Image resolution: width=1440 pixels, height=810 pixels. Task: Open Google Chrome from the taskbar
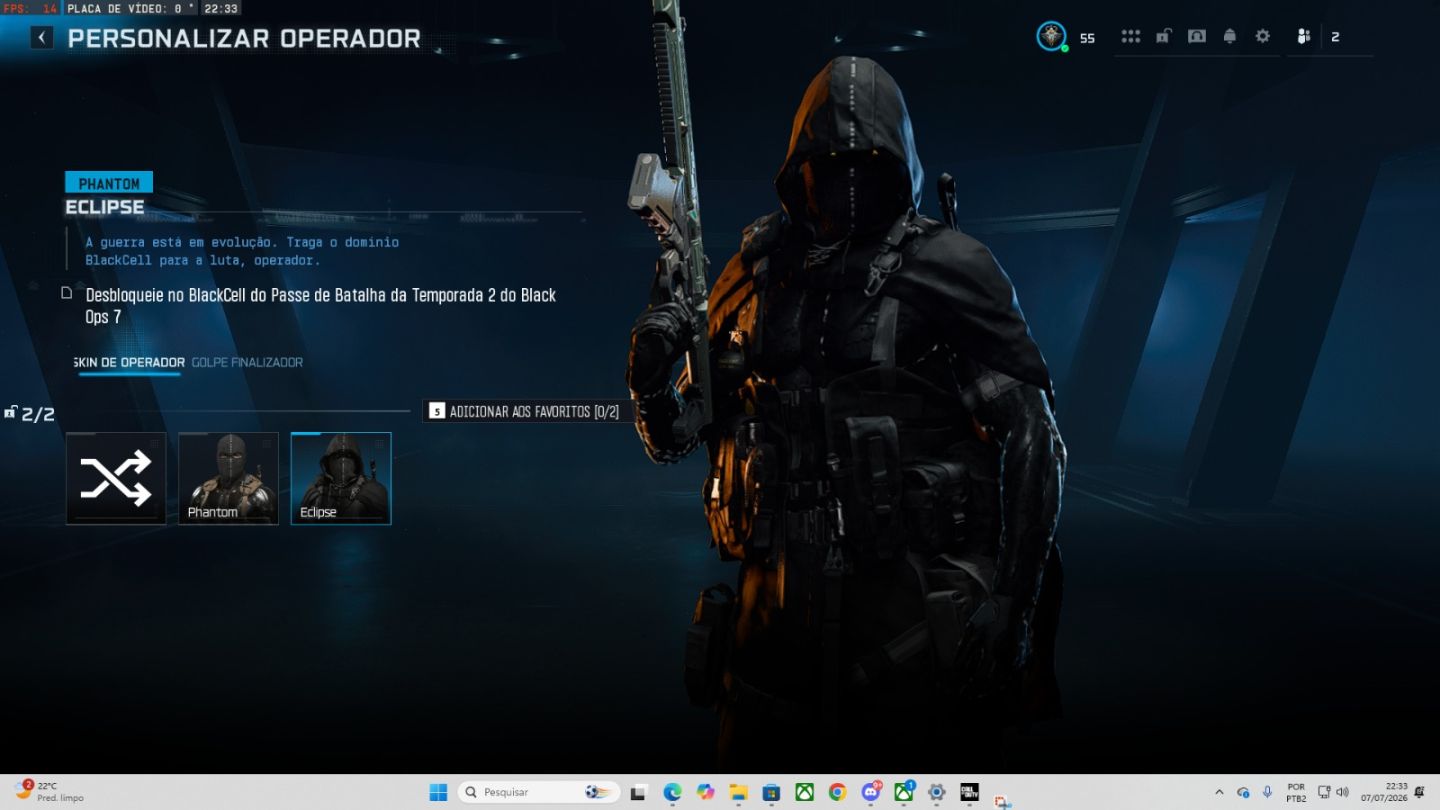(x=837, y=792)
